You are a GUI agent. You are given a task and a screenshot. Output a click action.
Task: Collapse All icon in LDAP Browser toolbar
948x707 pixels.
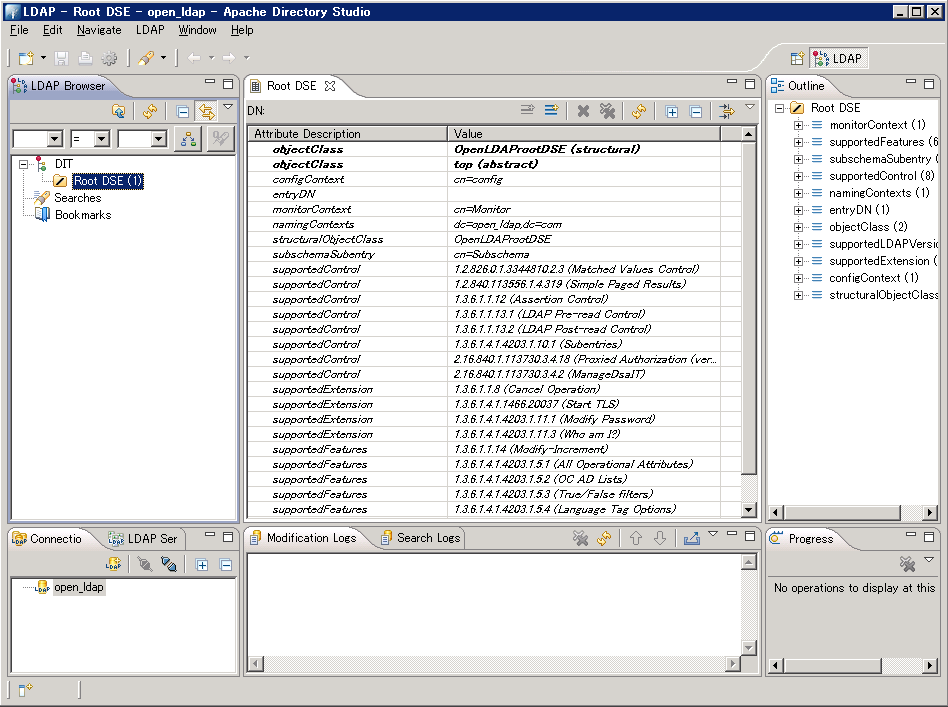183,111
